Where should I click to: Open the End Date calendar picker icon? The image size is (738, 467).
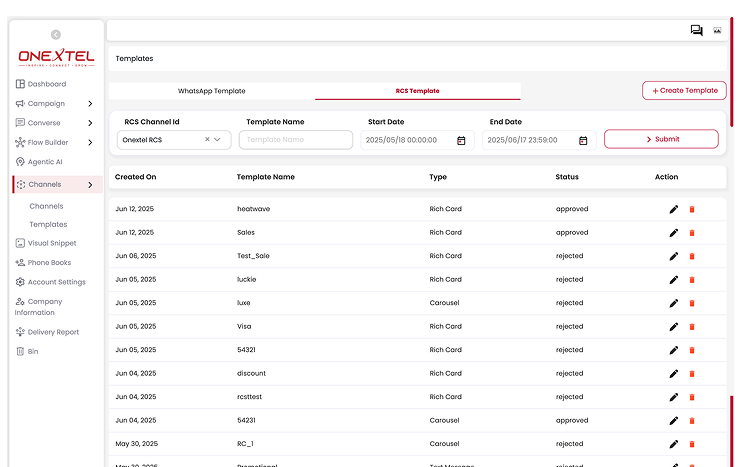click(583, 140)
